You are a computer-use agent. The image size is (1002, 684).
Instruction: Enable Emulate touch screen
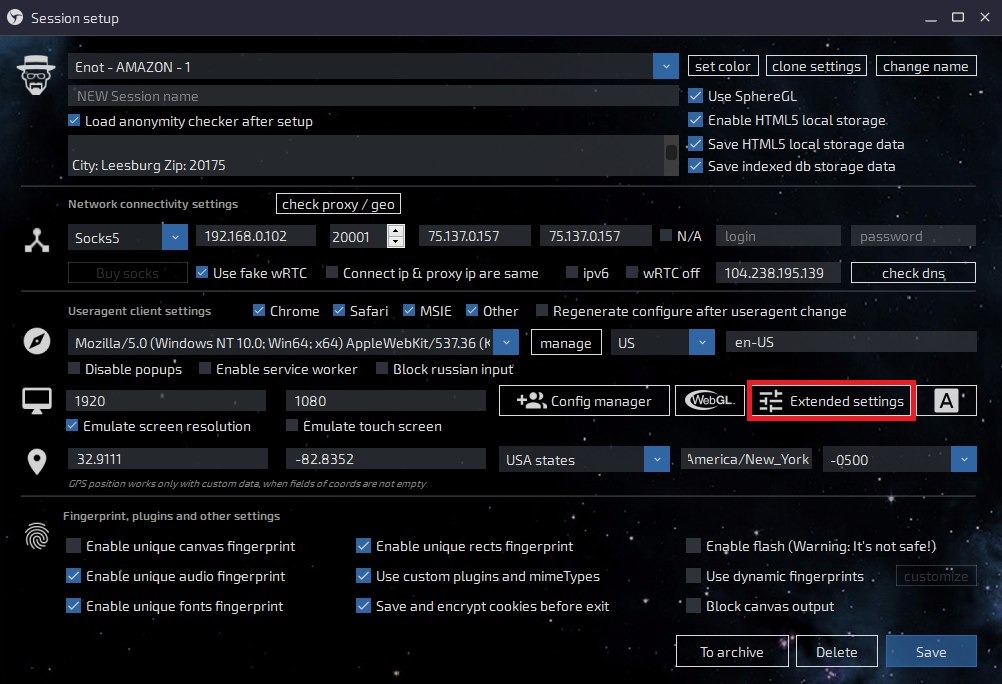(292, 425)
